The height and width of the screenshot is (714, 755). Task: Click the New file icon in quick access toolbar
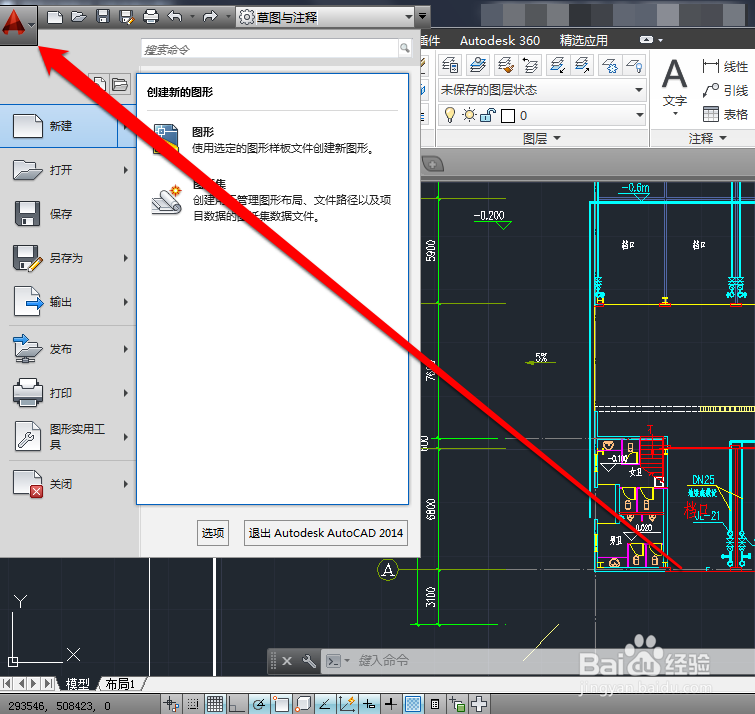pos(55,17)
